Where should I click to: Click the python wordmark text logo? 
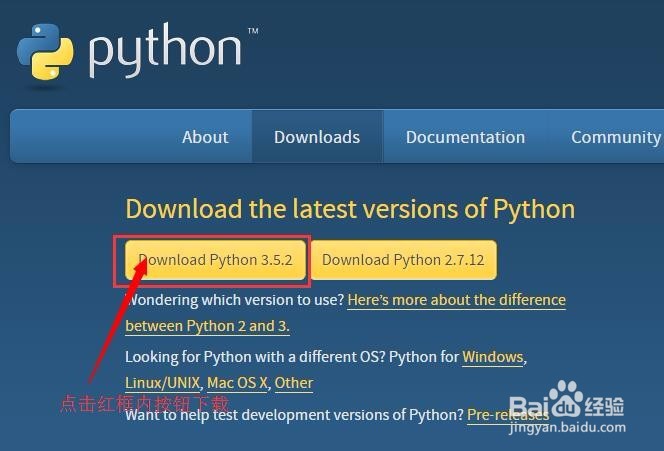165,51
